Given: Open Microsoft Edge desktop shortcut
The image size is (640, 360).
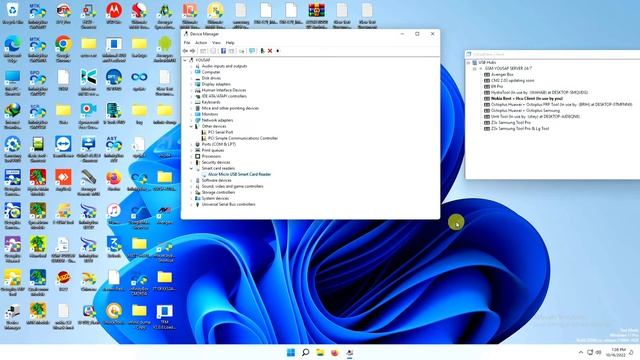Looking at the screenshot, I should tap(13, 48).
